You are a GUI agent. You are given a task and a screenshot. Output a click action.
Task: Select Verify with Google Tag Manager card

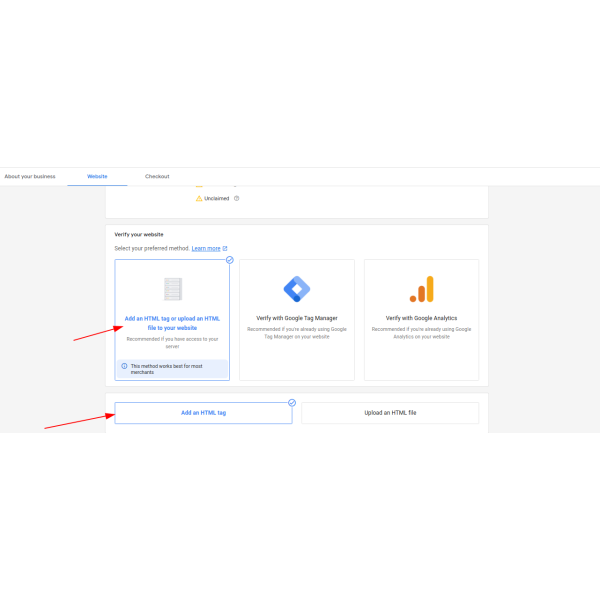click(x=297, y=320)
